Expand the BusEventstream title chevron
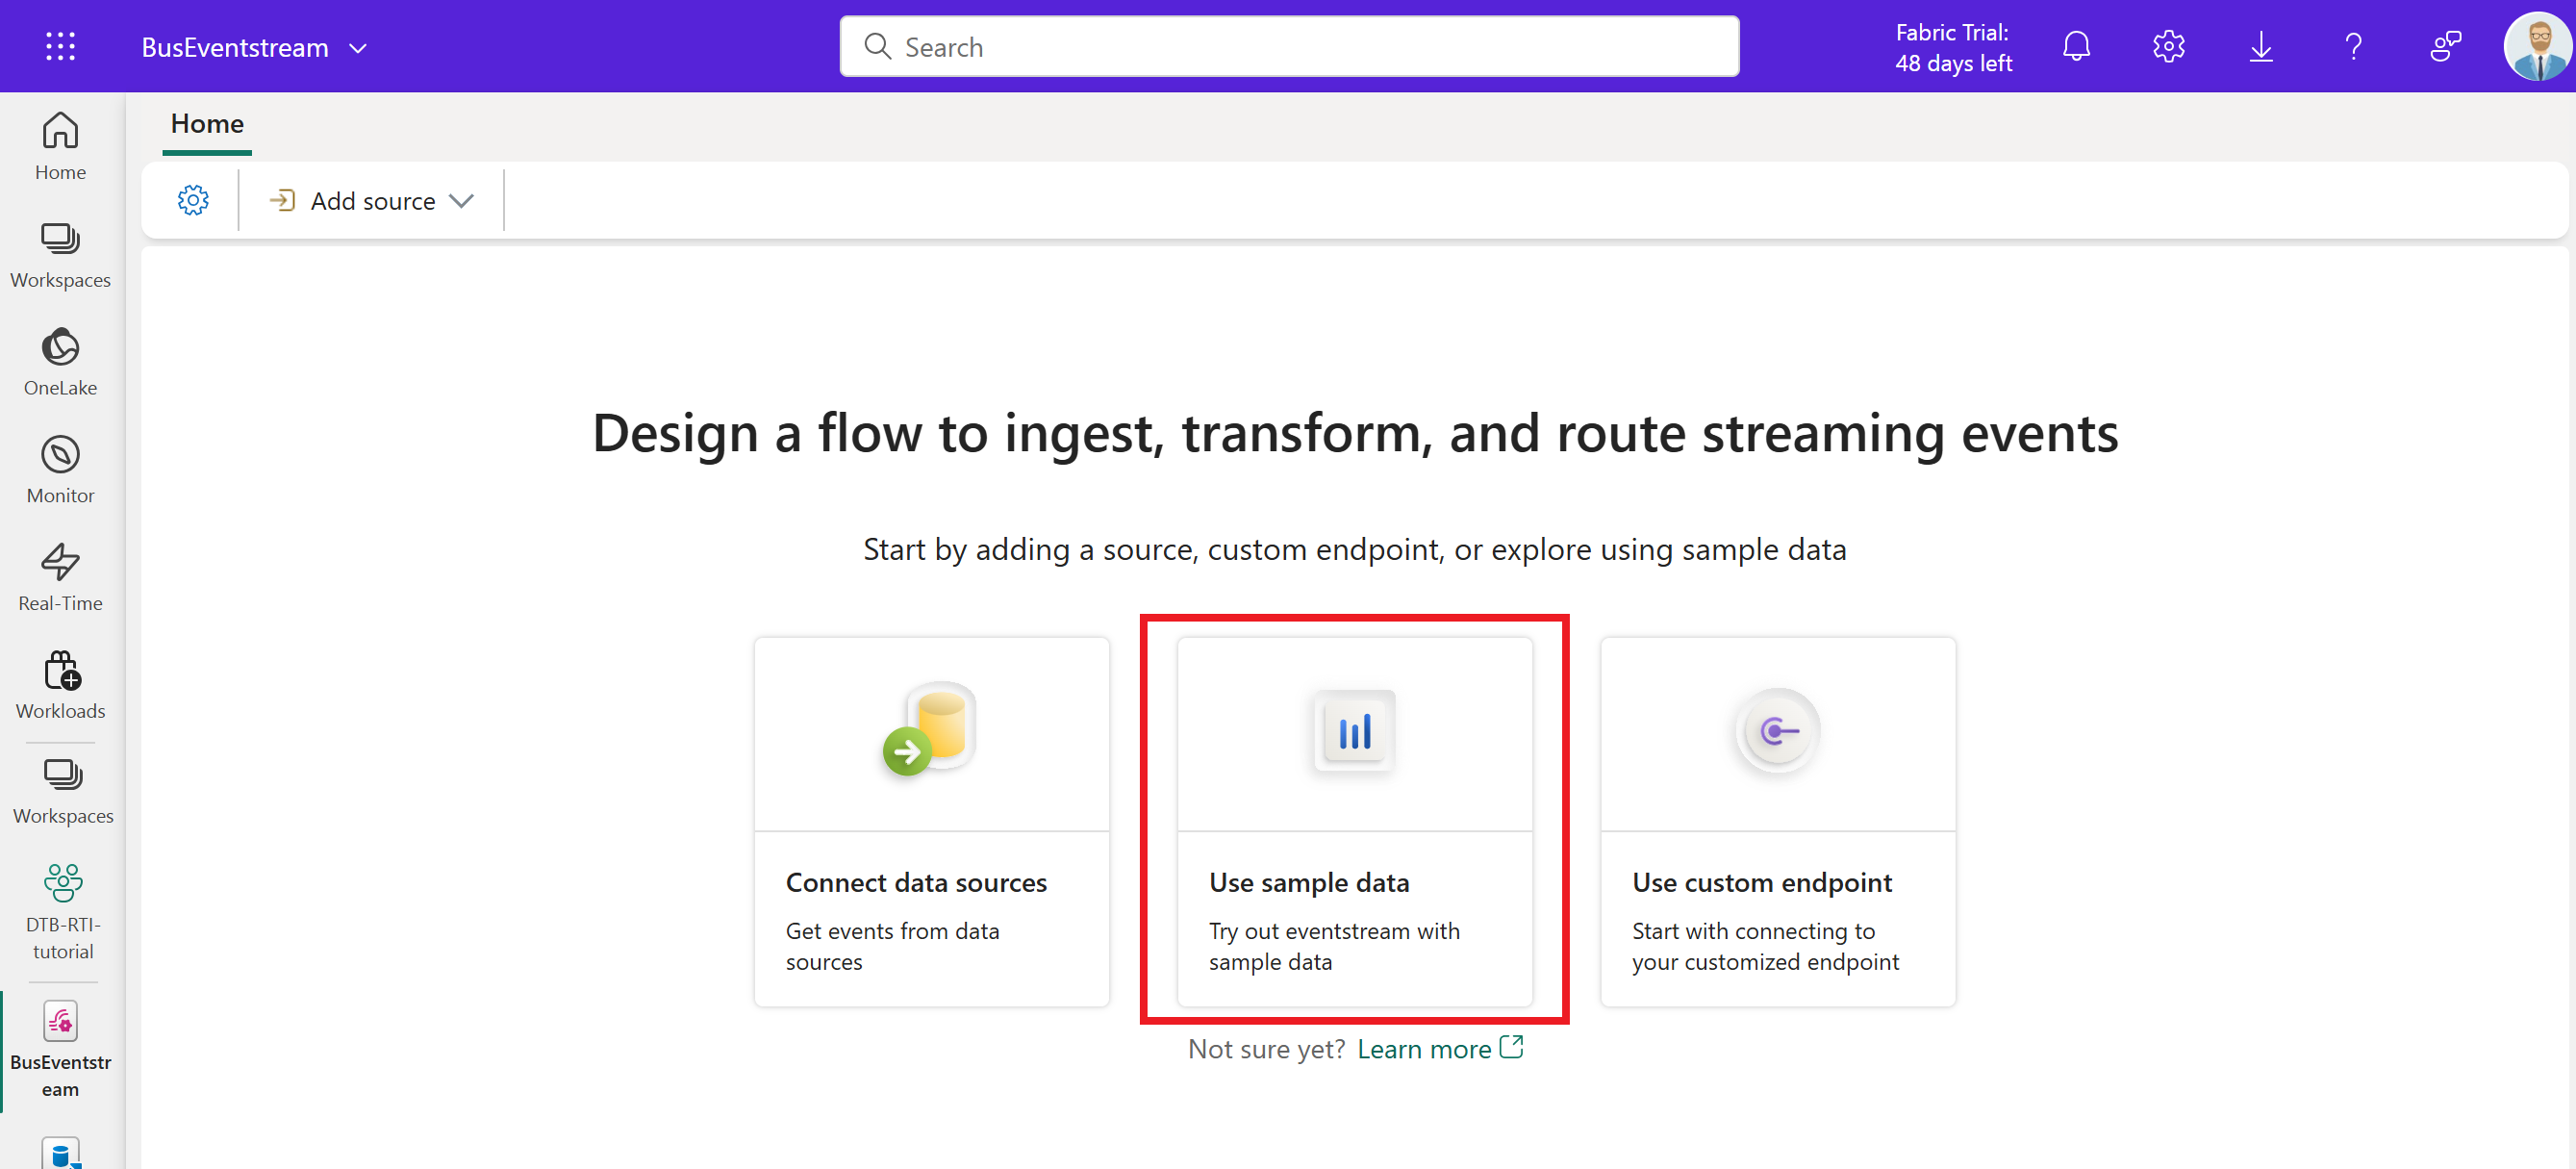This screenshot has height=1169, width=2576. pos(358,48)
